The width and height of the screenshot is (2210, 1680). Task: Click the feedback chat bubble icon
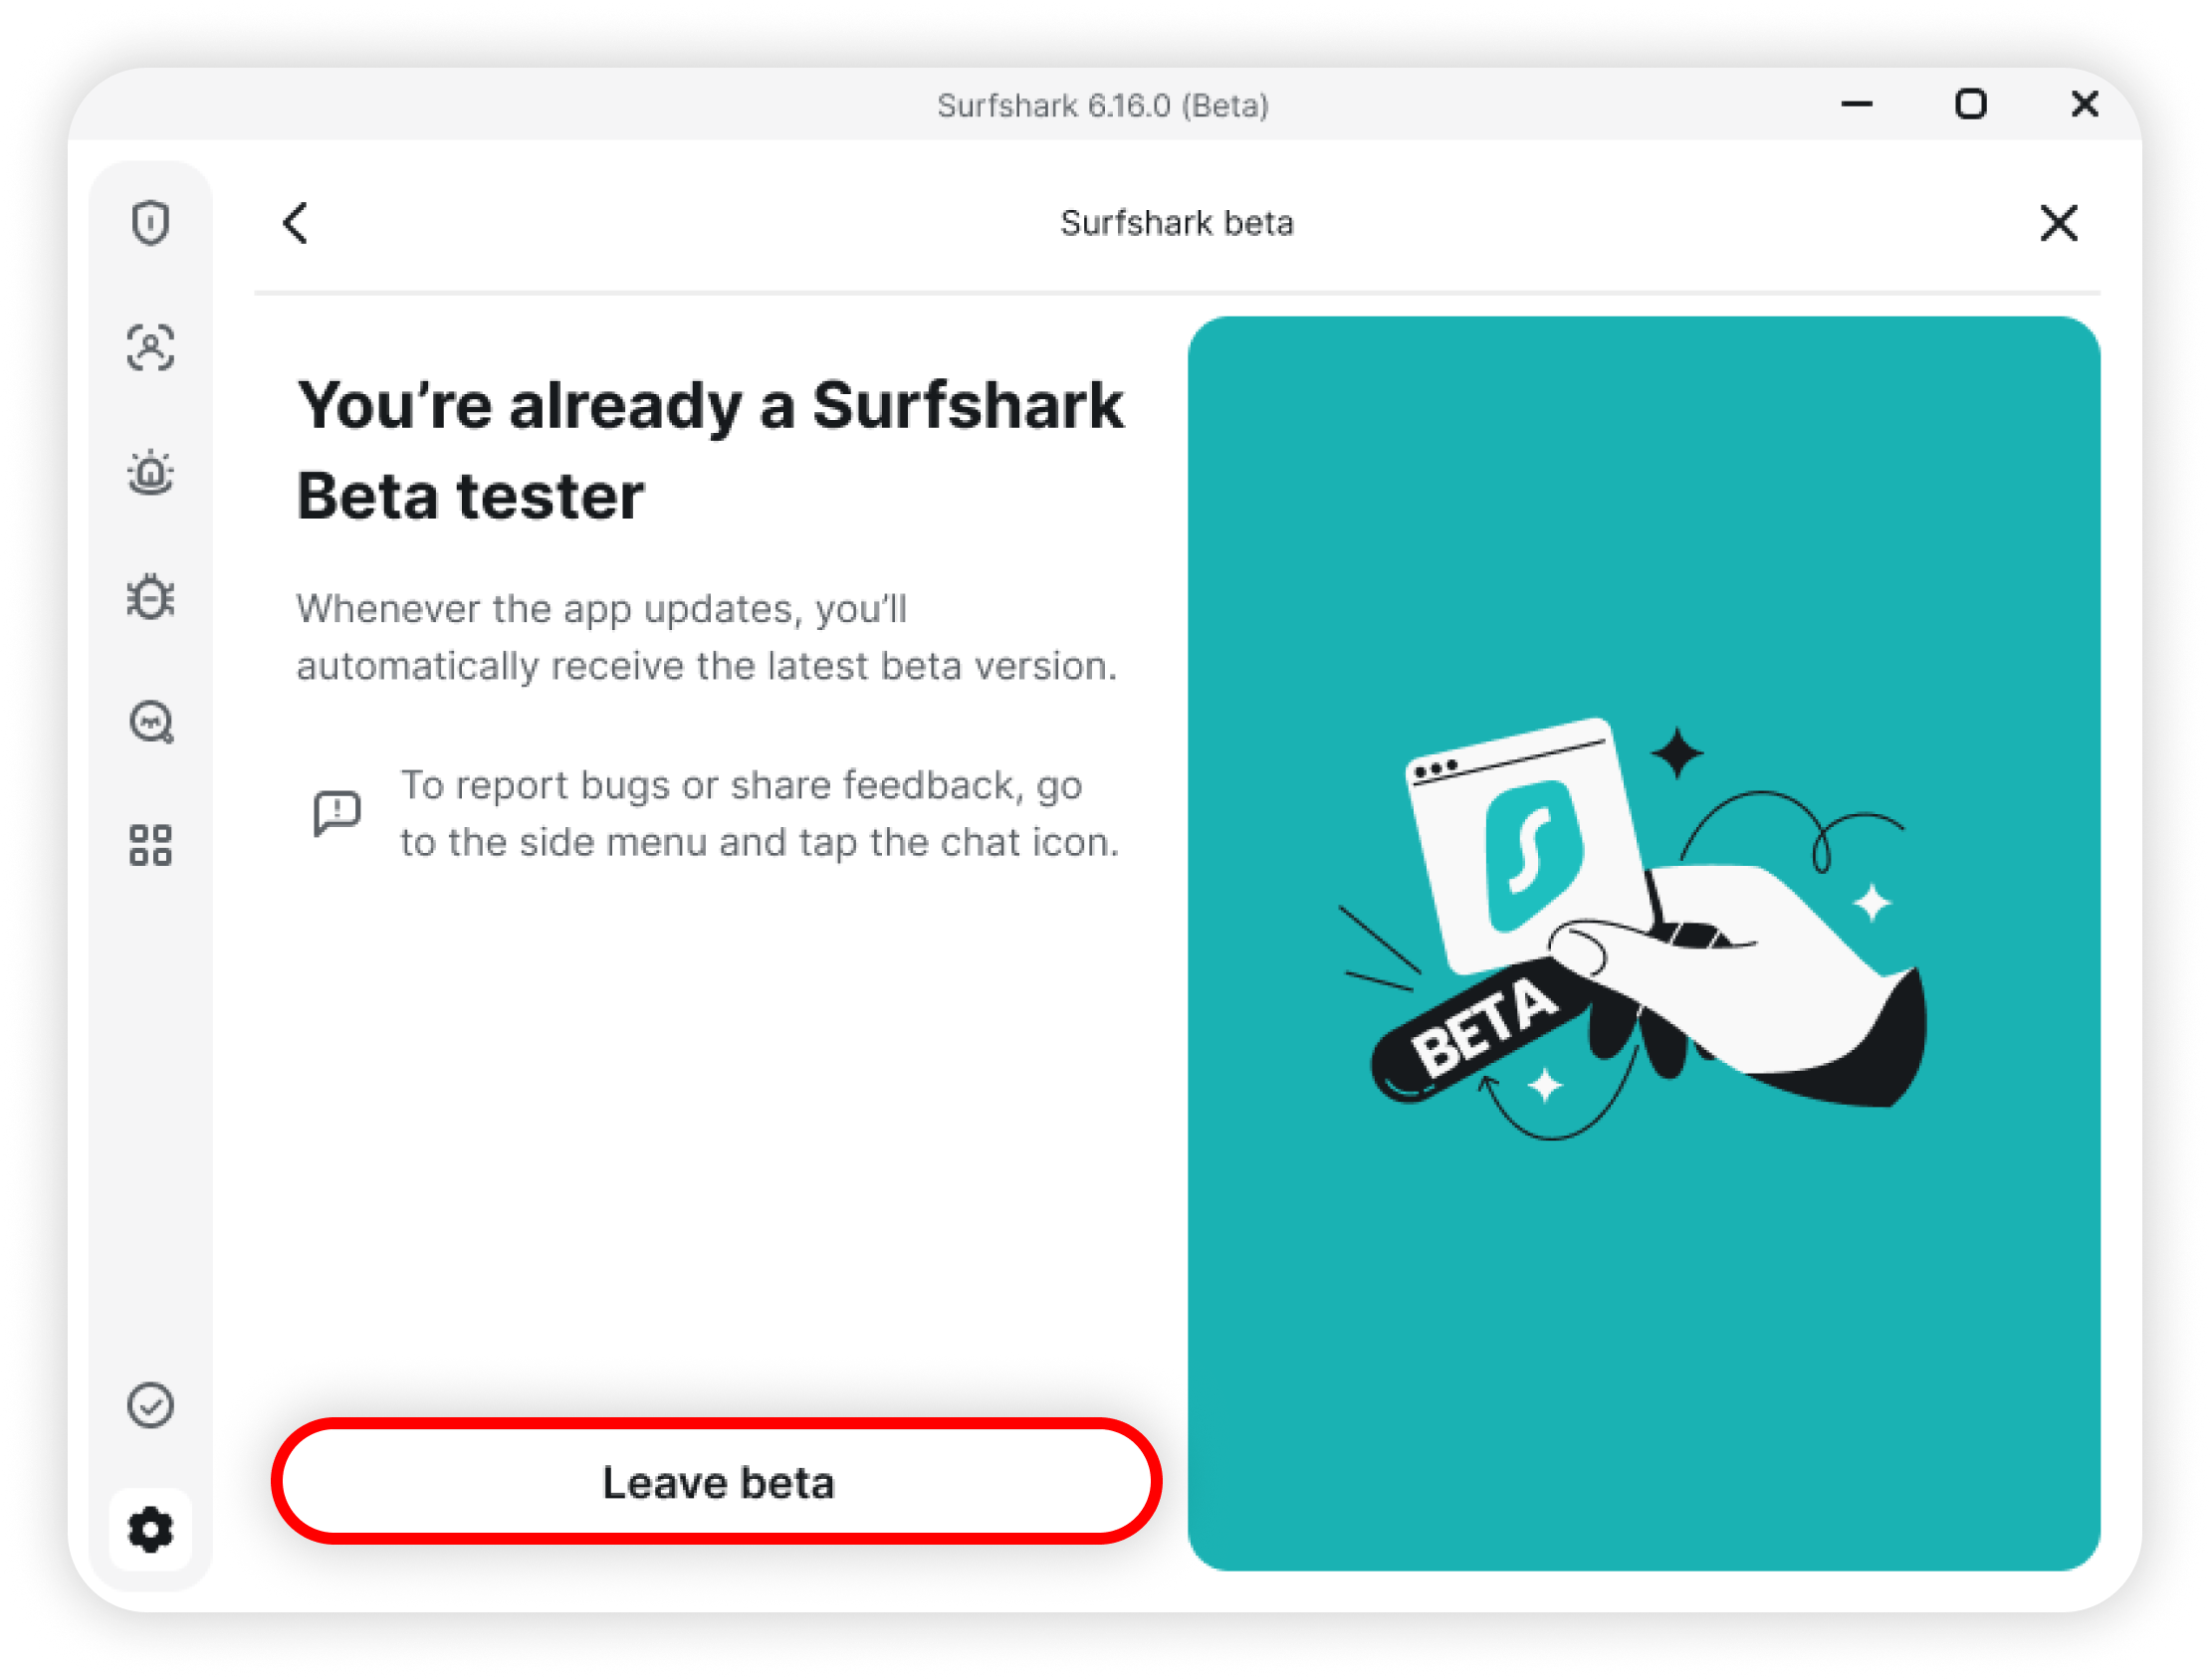coord(337,812)
